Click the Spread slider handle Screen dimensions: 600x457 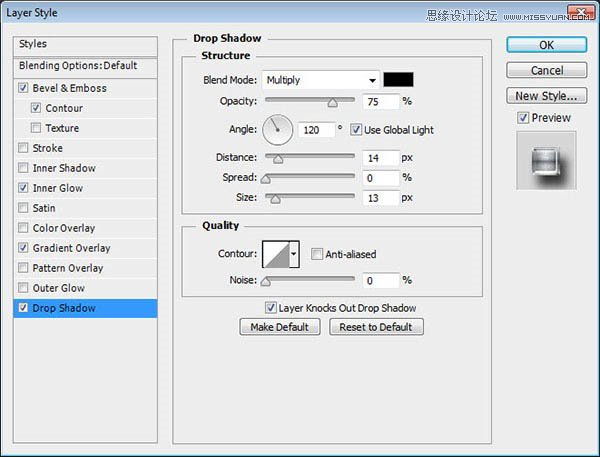[266, 179]
